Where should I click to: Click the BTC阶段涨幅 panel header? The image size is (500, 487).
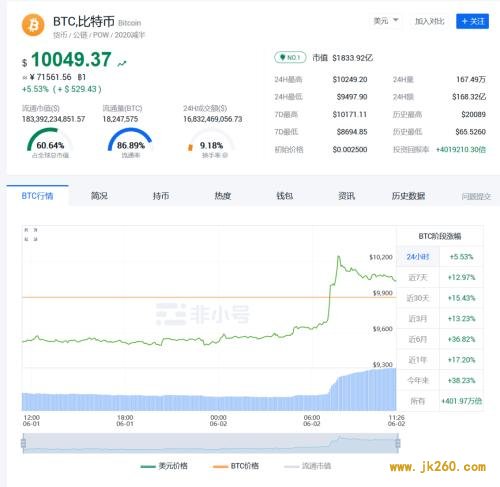(440, 236)
